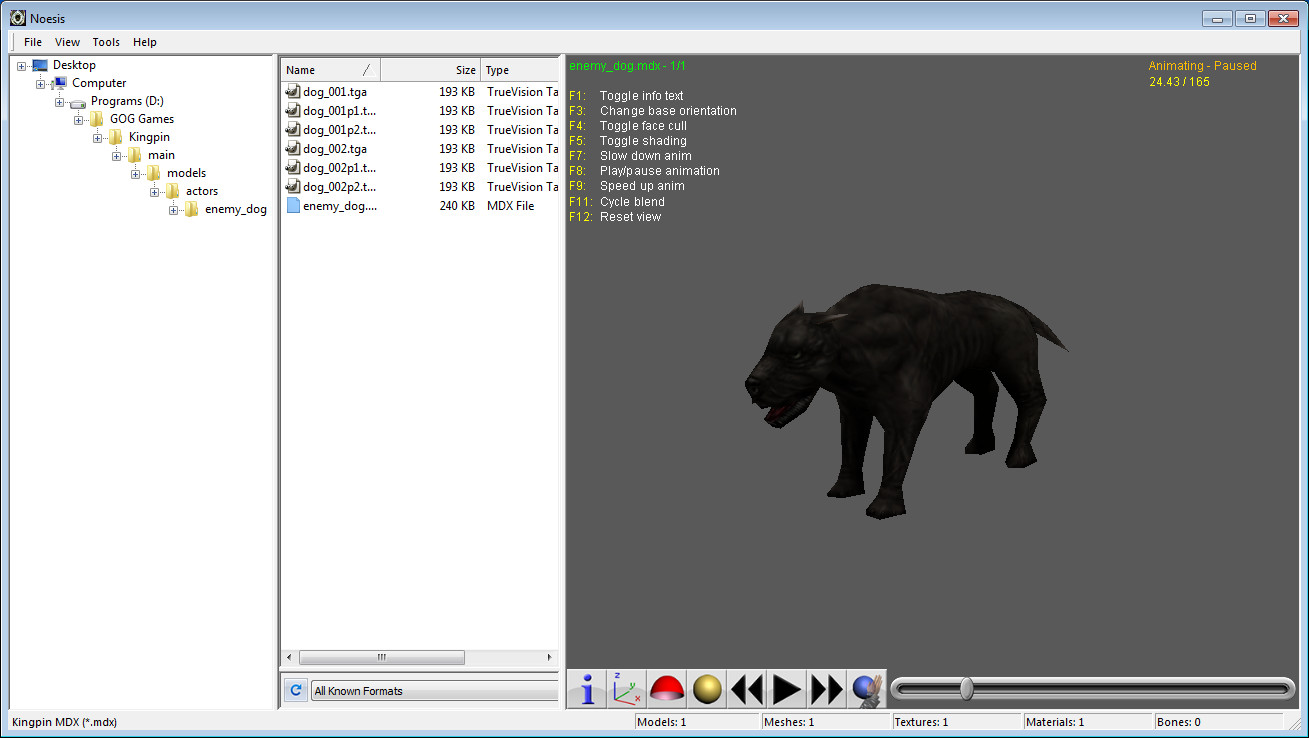Click the fast-forward speed up animation button
This screenshot has width=1309, height=738.
827,689
